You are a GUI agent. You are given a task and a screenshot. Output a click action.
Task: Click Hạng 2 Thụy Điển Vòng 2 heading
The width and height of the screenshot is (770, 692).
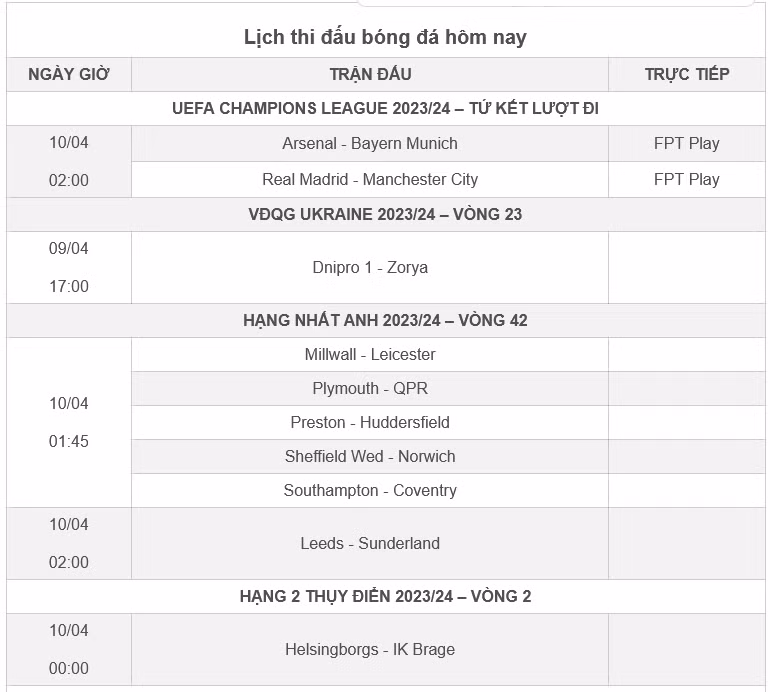click(385, 596)
